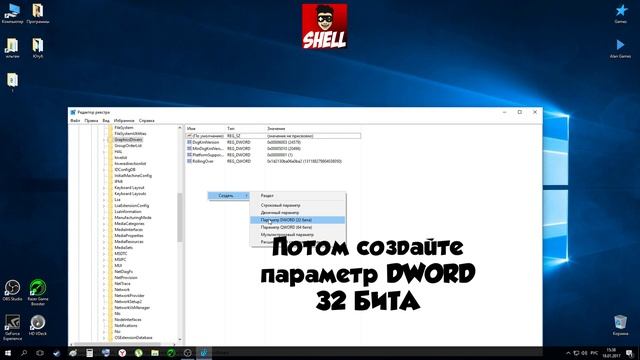This screenshot has height=360, width=640.
Task: Switch to Registry Editor taskbar button
Action: [204, 353]
